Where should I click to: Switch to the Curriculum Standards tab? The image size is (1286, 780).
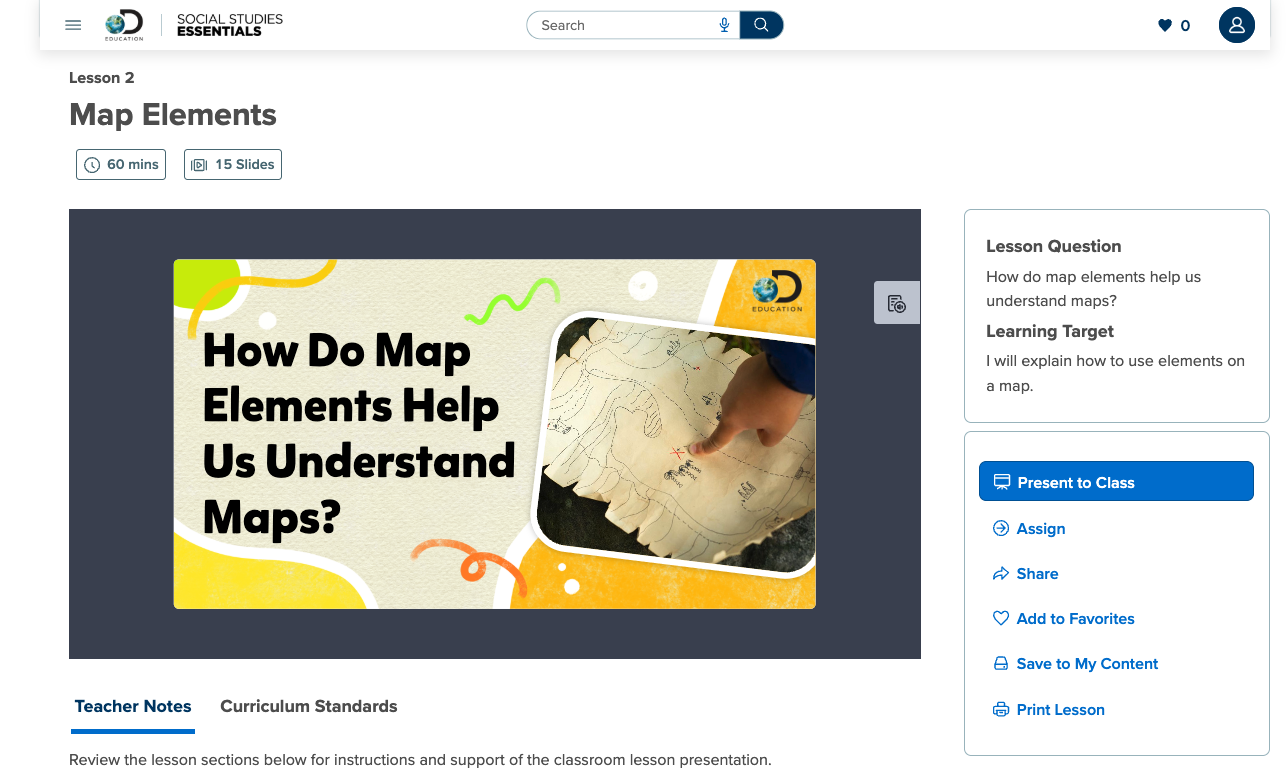(x=309, y=706)
